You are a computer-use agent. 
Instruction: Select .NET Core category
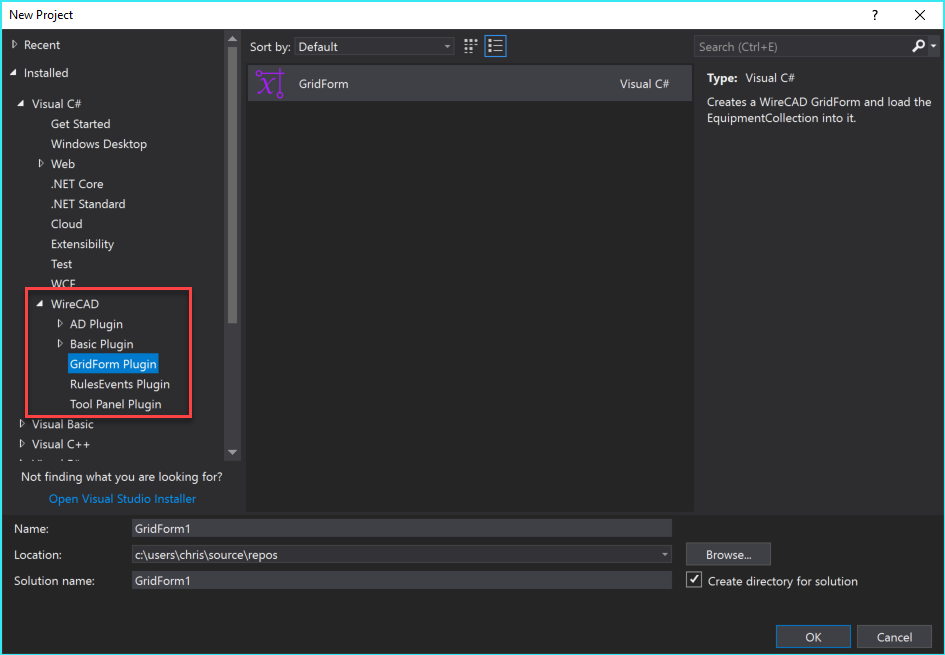pos(77,184)
